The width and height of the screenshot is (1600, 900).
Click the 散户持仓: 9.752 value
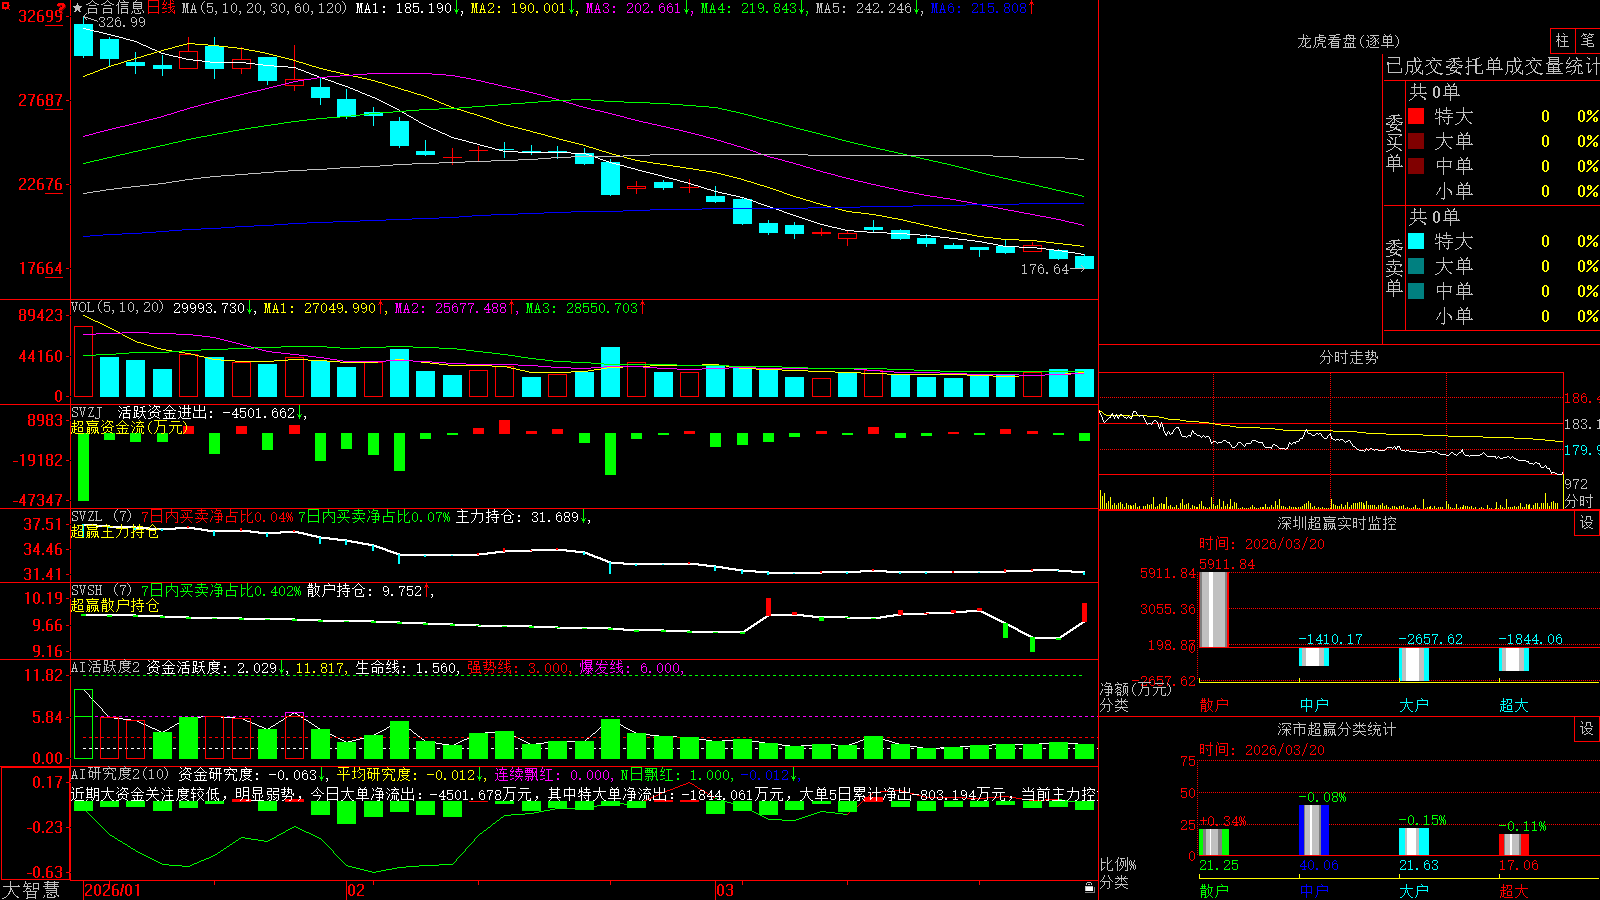click(x=370, y=591)
